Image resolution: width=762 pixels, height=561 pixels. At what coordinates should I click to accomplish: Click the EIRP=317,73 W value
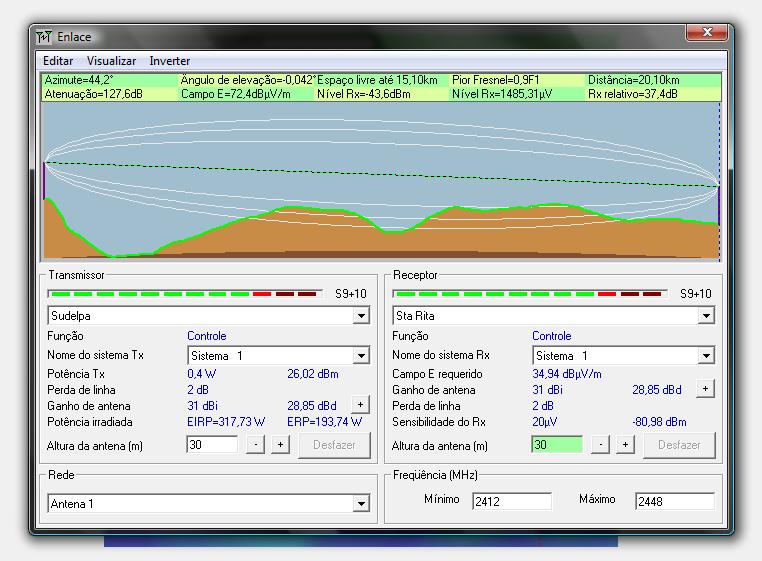[x=226, y=422]
